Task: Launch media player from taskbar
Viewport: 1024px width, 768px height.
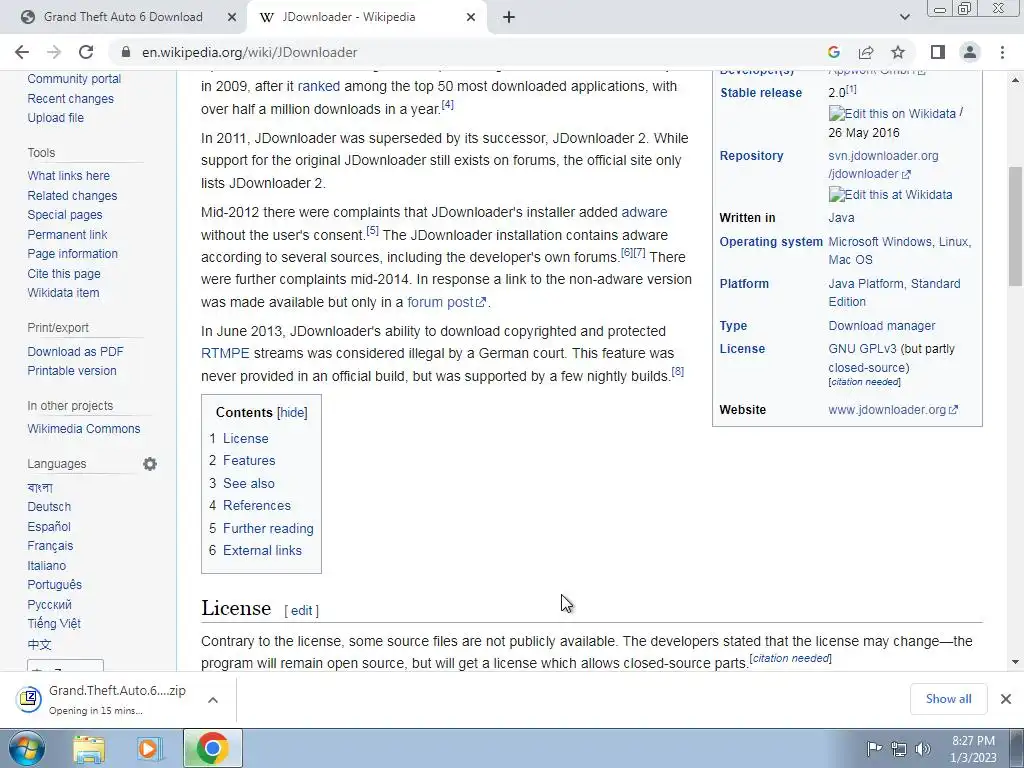Action: 149,748
